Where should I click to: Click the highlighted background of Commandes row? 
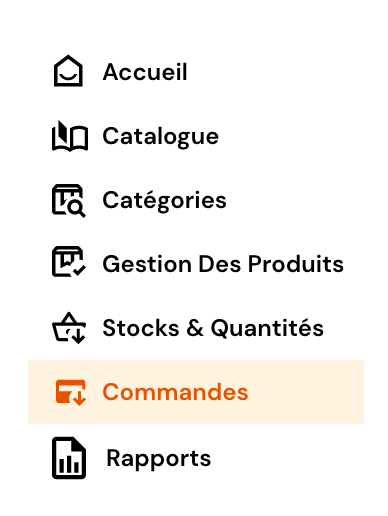tap(196, 392)
